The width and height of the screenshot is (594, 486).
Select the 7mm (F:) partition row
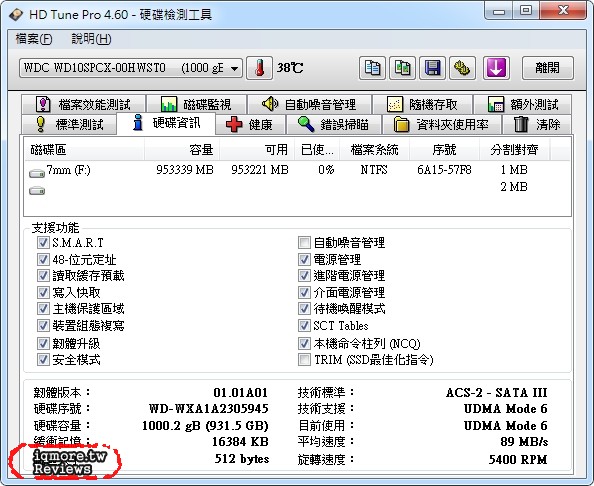[297, 170]
